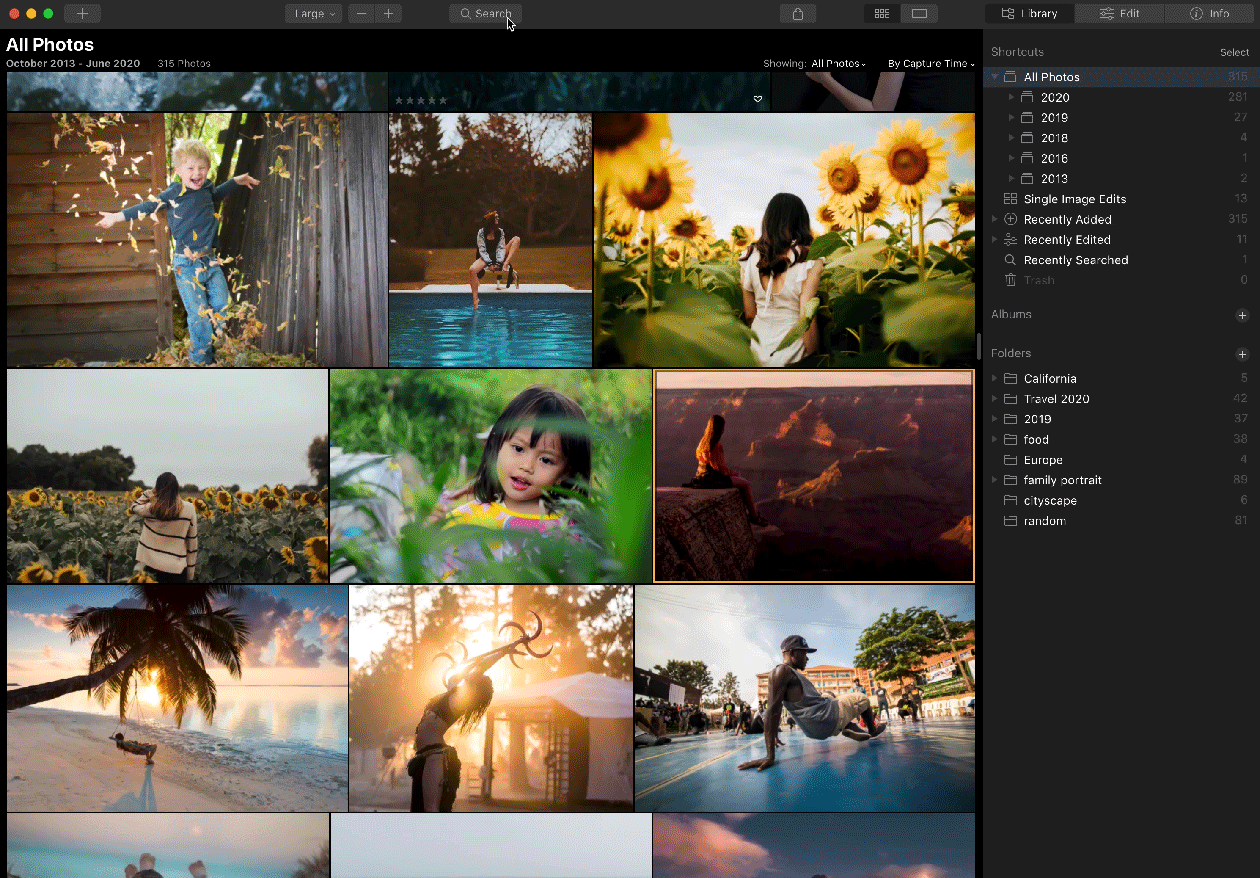Increase thumbnail size with plus button
Image resolution: width=1260 pixels, height=878 pixels.
click(388, 14)
